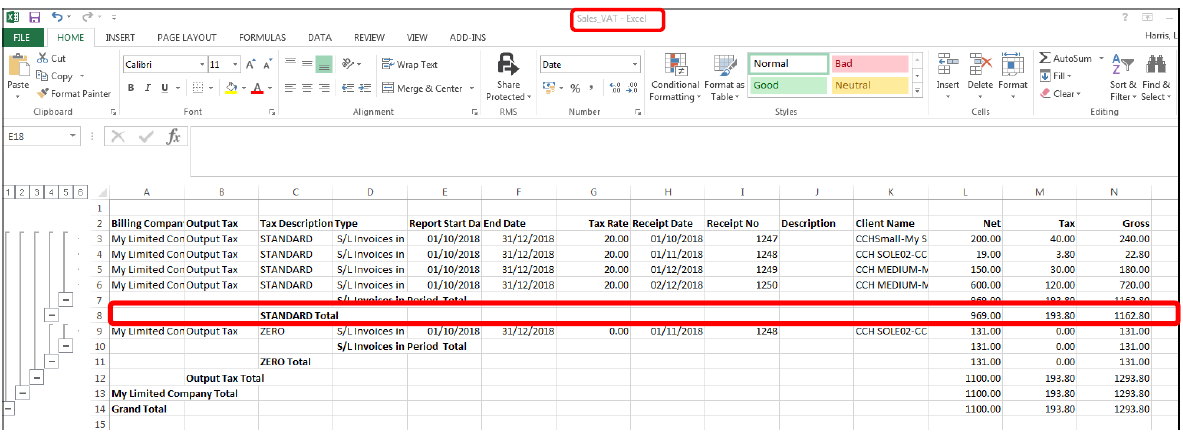Switch to the PAGE LAYOUT tab
This screenshot has height=432, width=1183.
(x=186, y=38)
